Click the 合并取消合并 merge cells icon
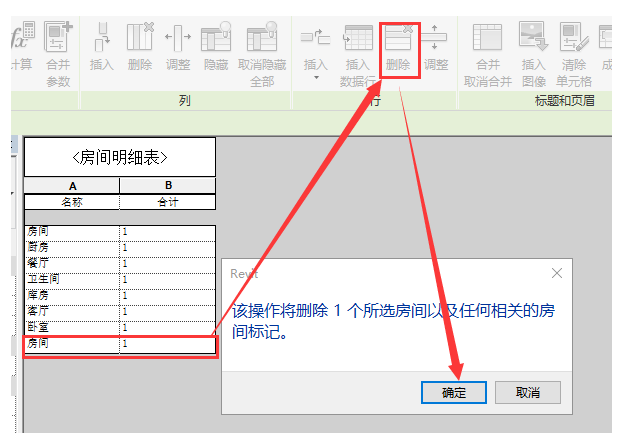This screenshot has height=438, width=619. (488, 37)
